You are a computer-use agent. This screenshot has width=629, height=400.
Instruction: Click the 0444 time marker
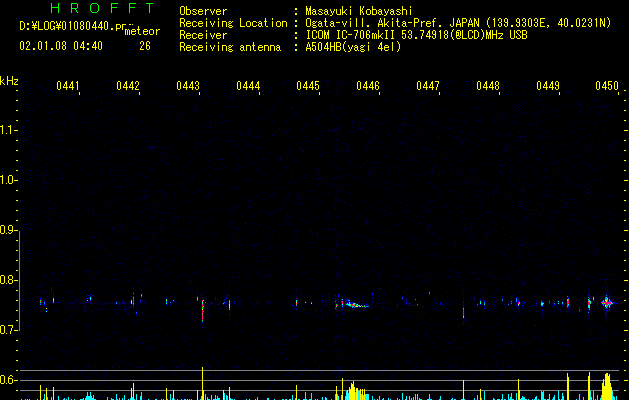(248, 86)
